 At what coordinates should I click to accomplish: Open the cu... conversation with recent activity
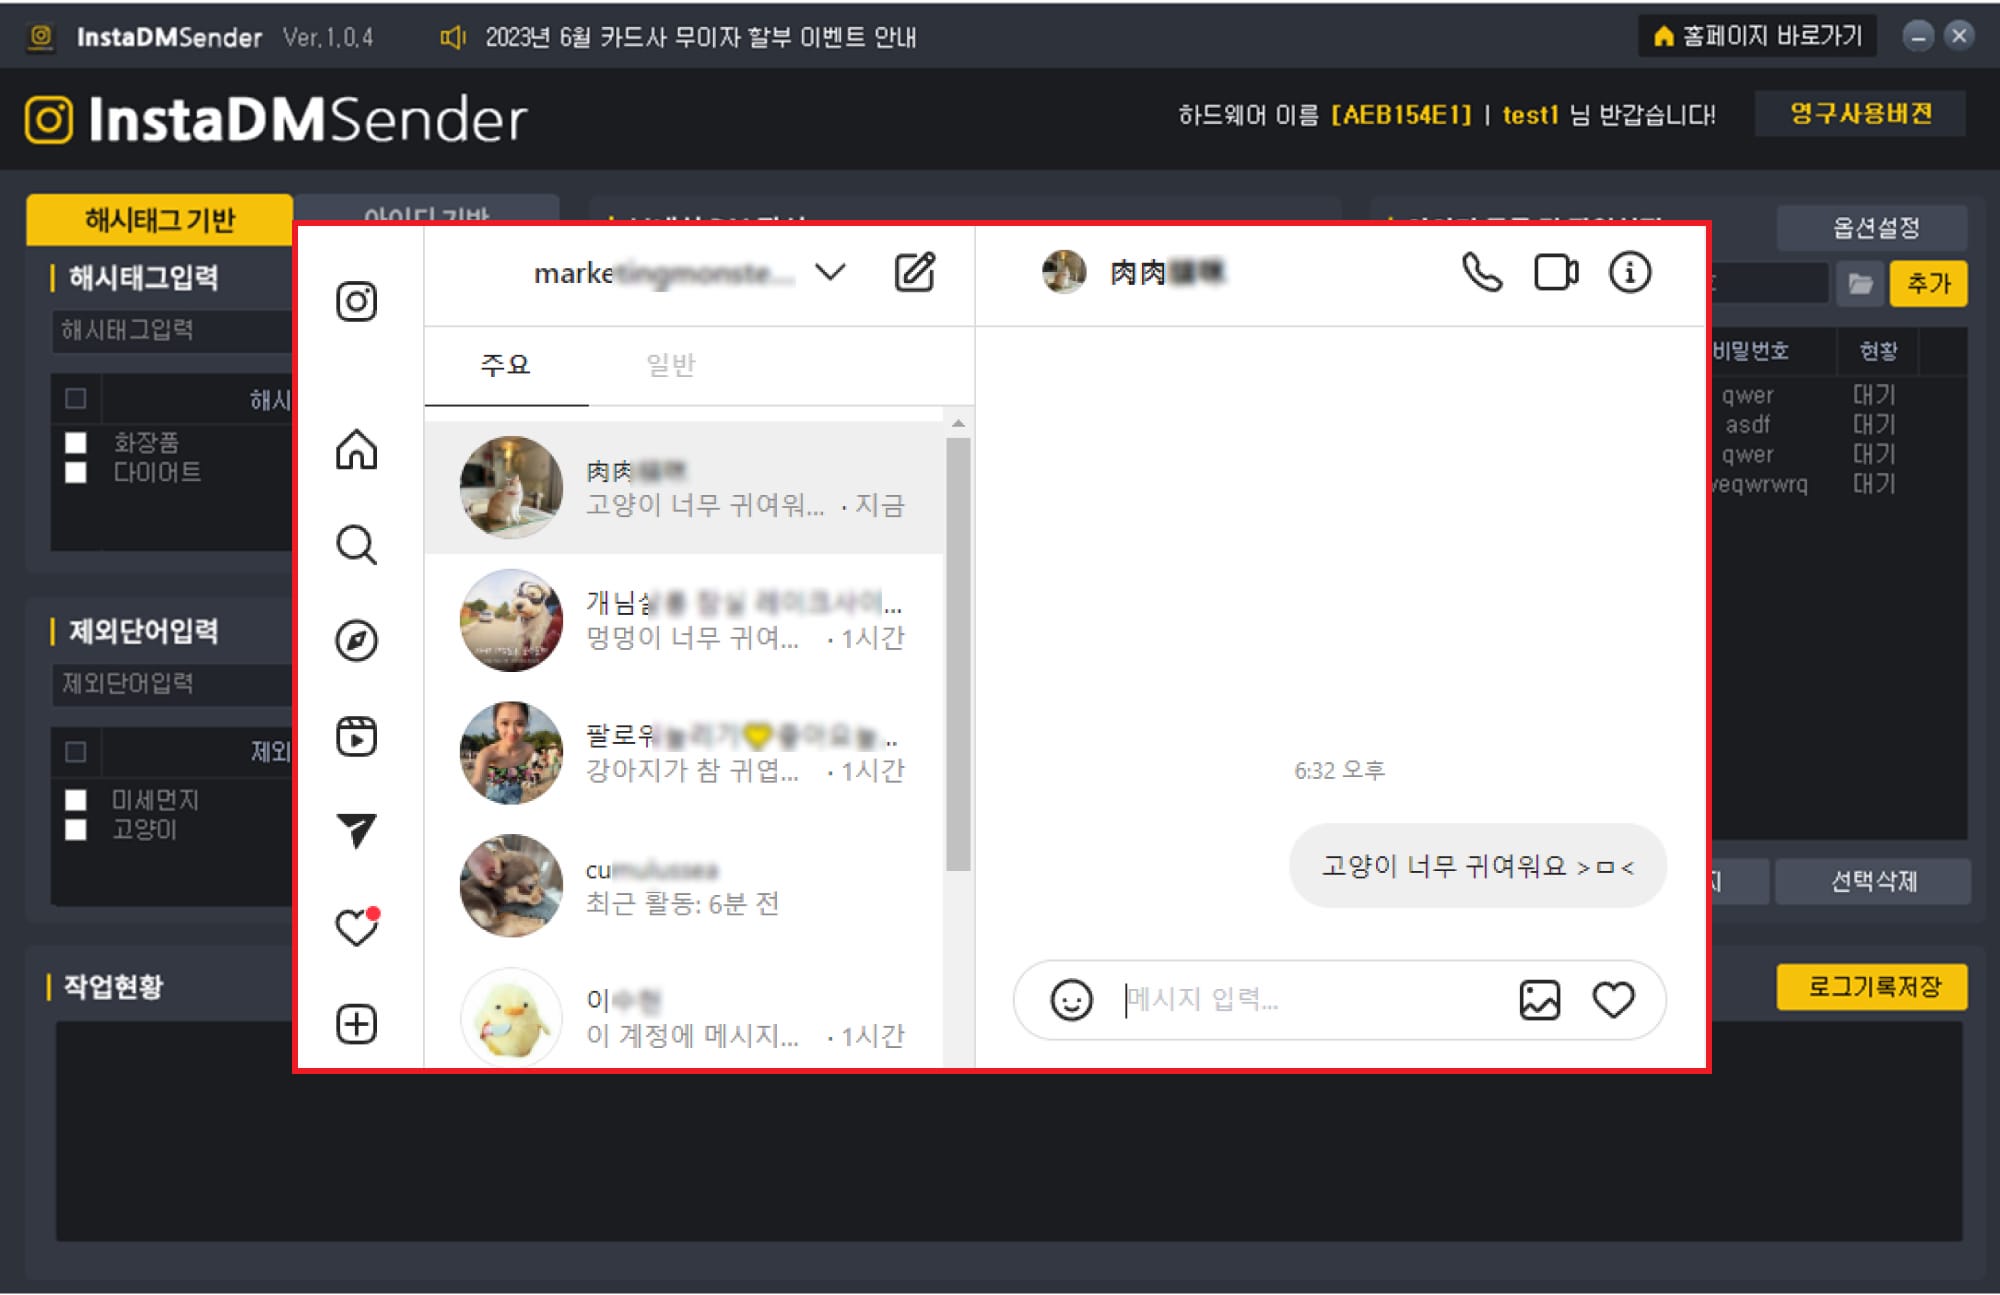coord(684,886)
